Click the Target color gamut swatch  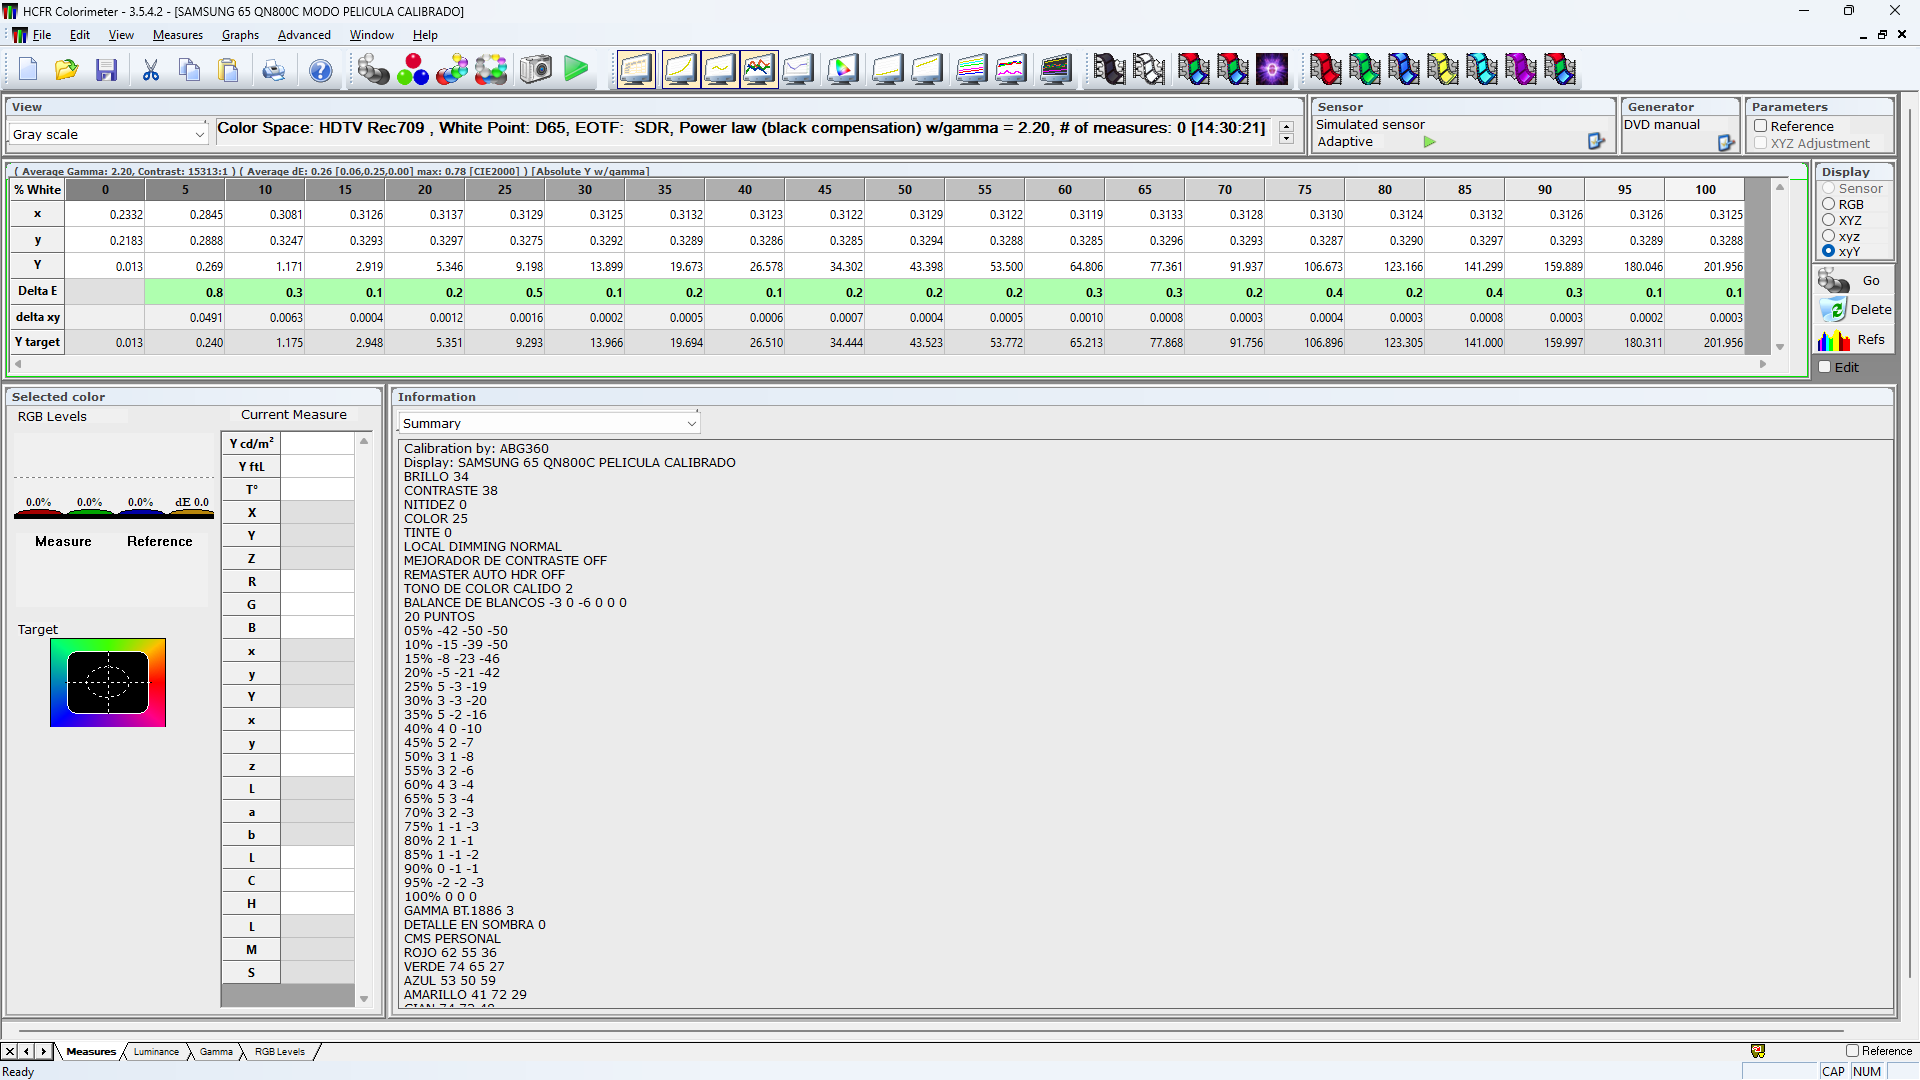tap(108, 682)
